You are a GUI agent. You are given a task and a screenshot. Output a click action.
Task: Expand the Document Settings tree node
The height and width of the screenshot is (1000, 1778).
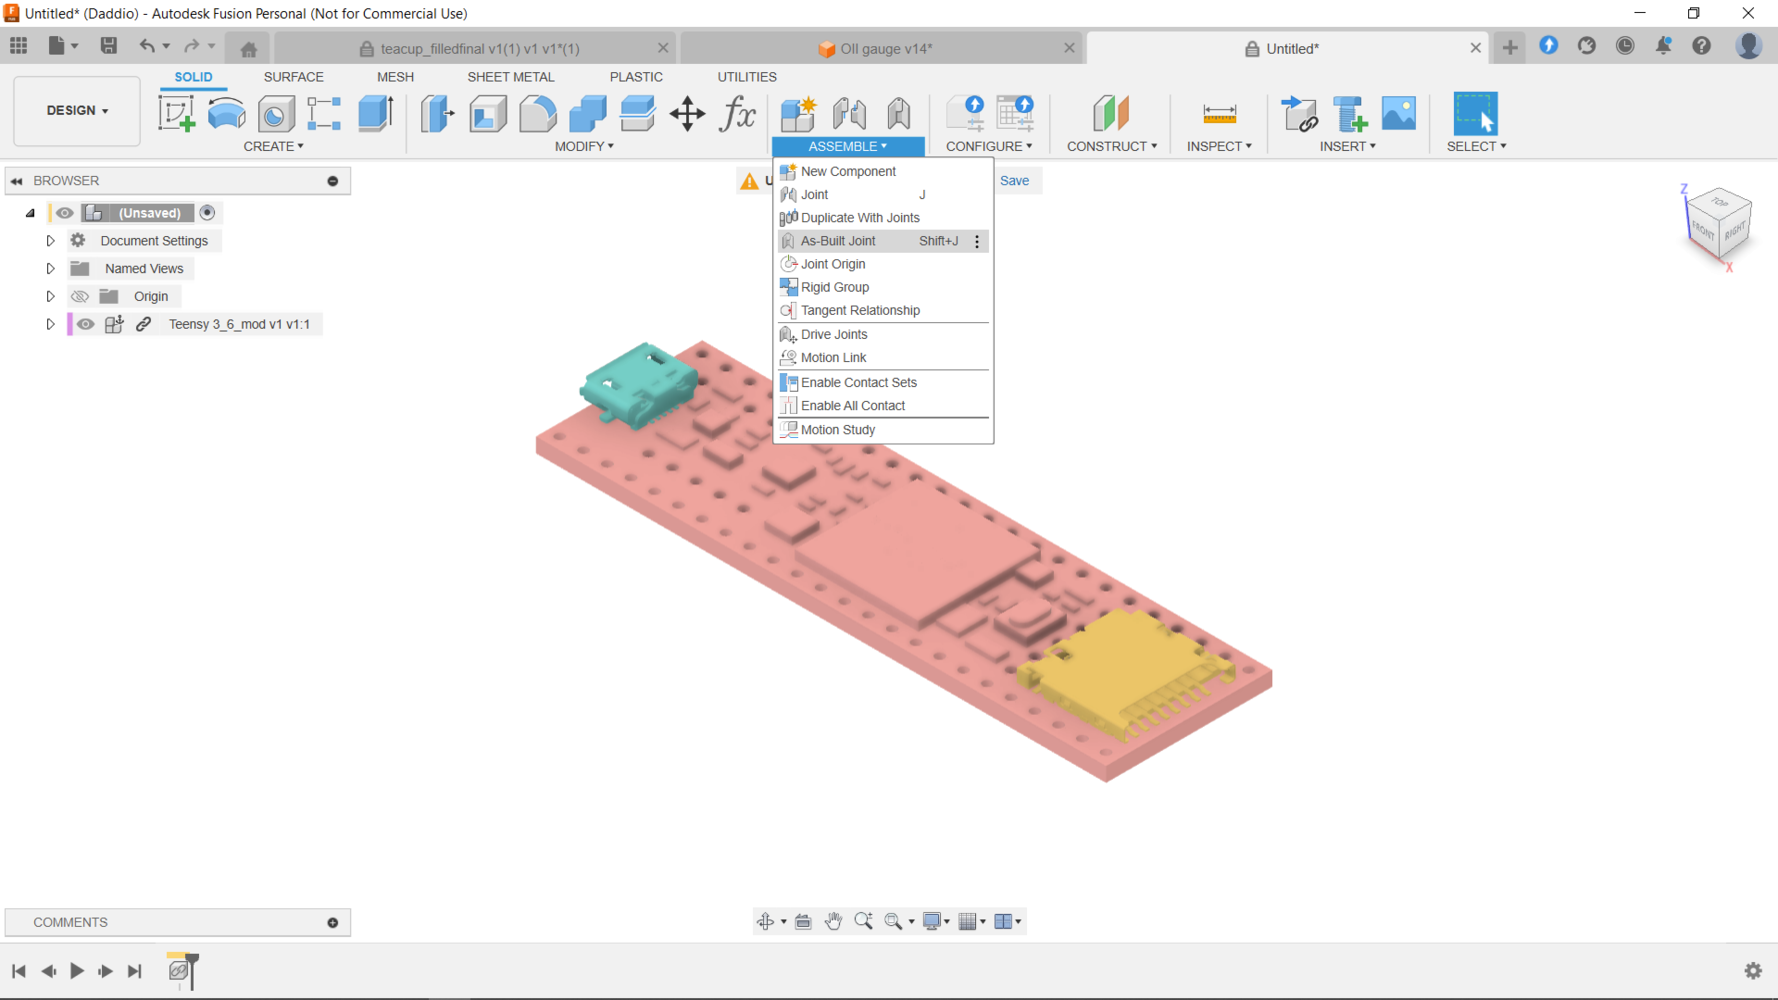point(50,241)
